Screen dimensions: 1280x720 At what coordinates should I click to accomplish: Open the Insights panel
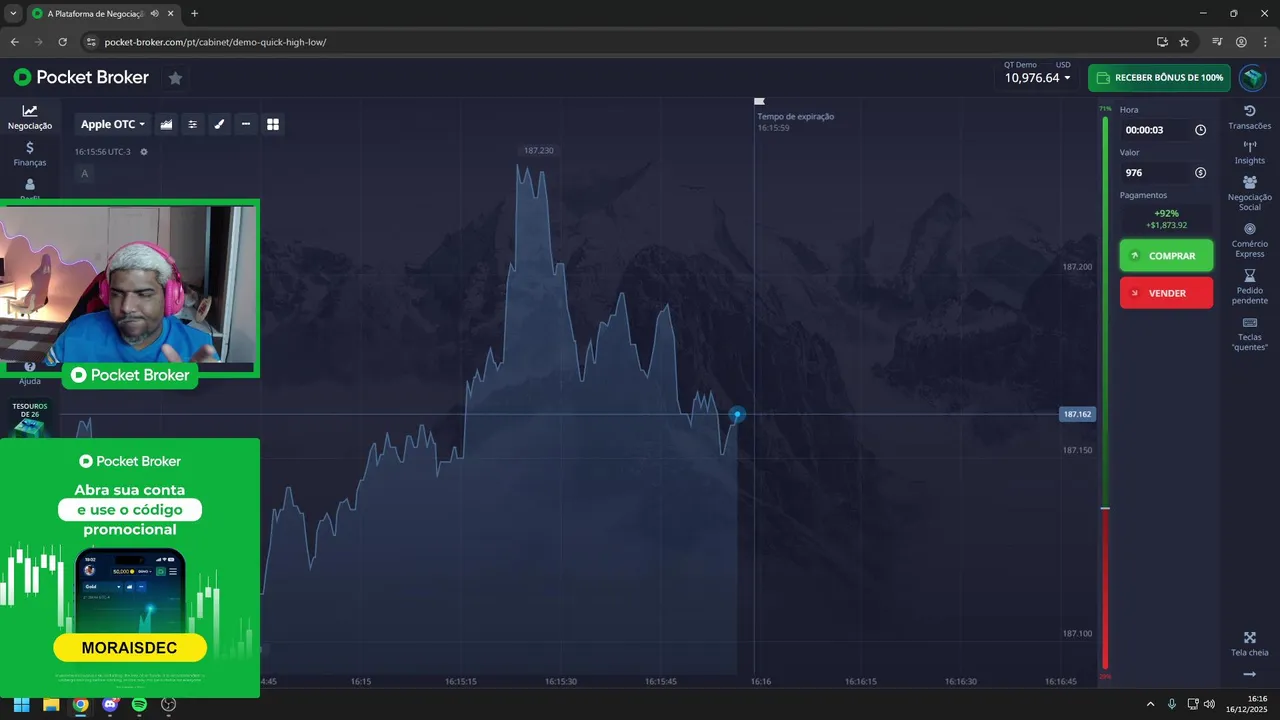coord(1250,152)
